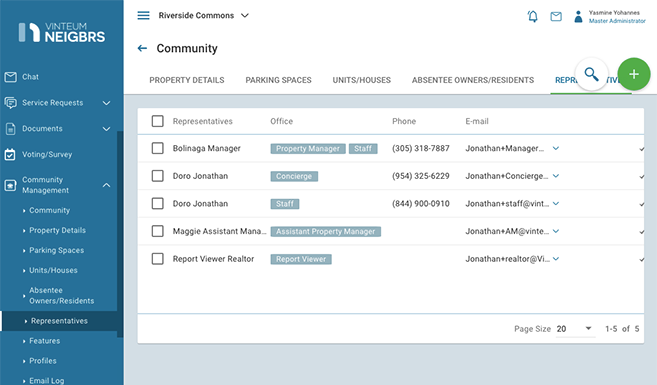Open Community submenu item in sidebar
The width and height of the screenshot is (657, 385).
click(x=49, y=210)
